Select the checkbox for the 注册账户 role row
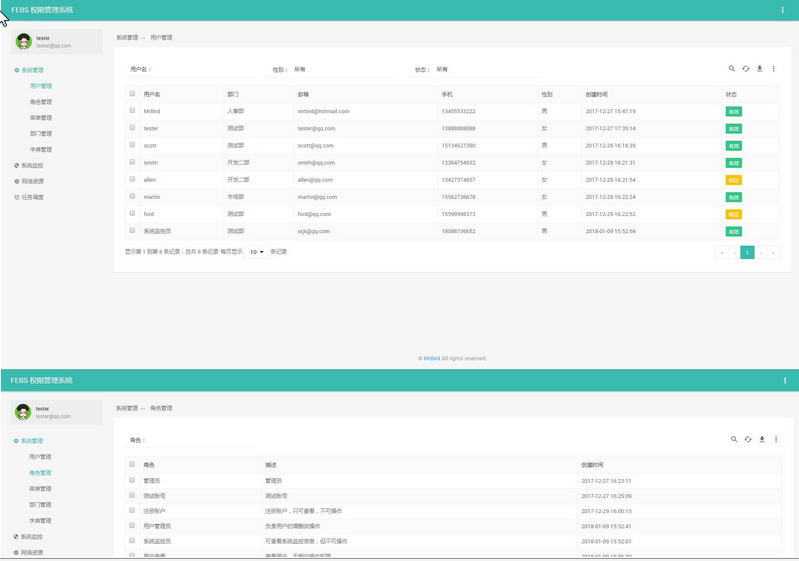The height and width of the screenshot is (561, 799). coord(132,510)
